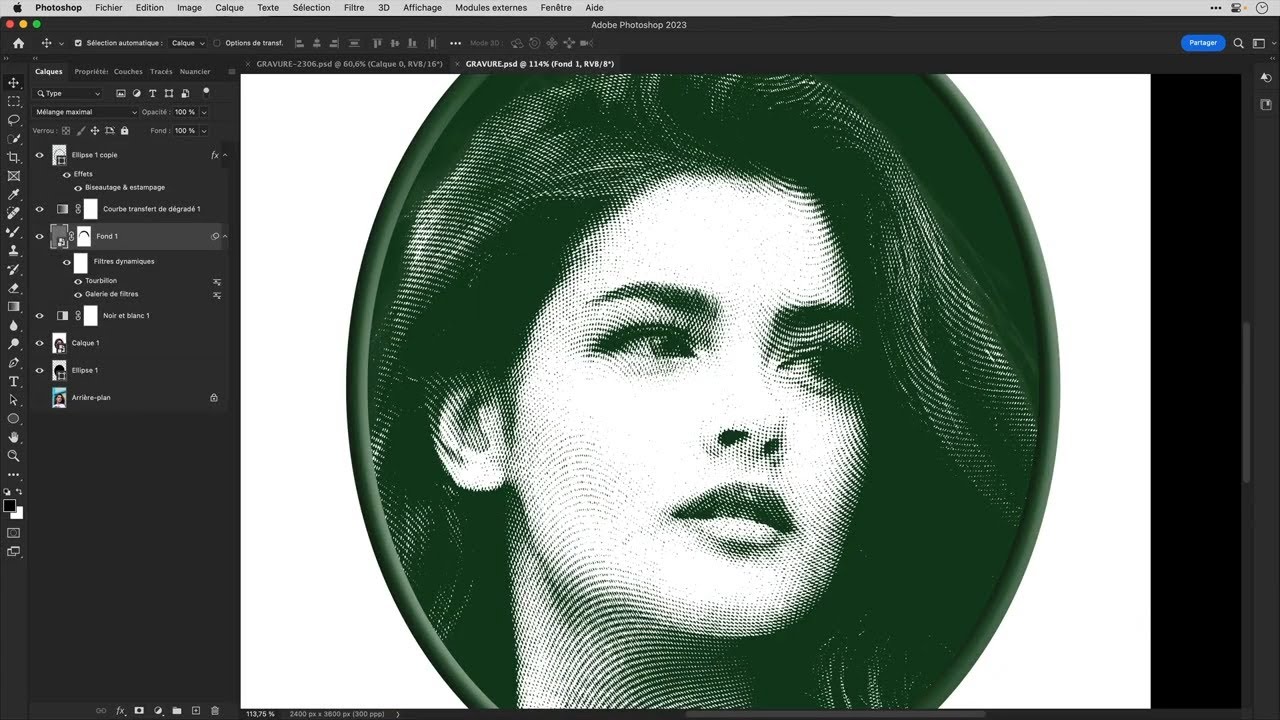This screenshot has height=720, width=1280.
Task: Open the Affichage menu
Action: tap(422, 7)
